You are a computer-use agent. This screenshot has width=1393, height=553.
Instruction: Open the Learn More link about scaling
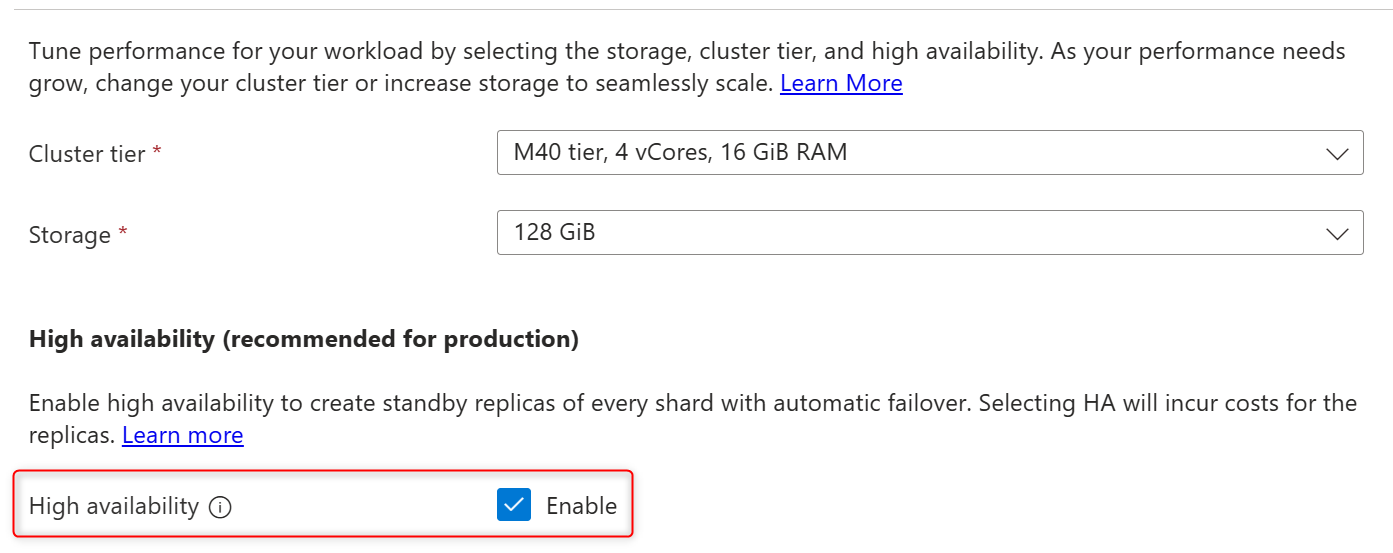coord(841,84)
